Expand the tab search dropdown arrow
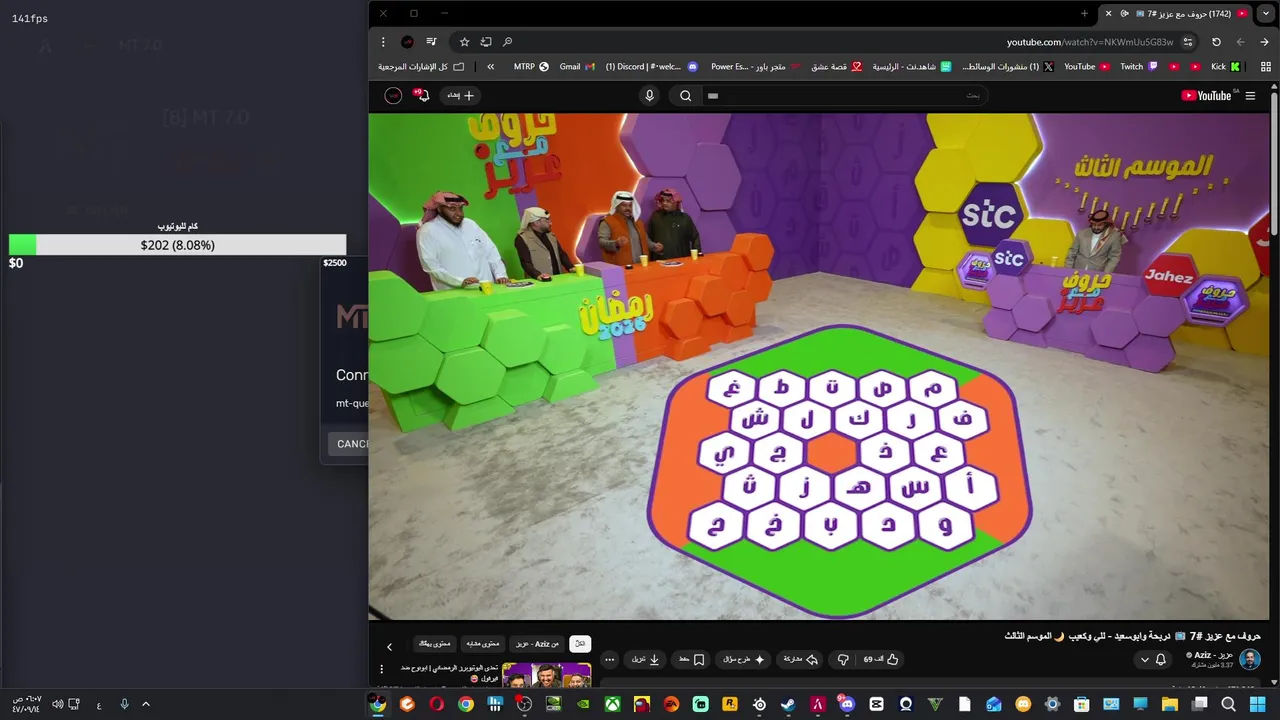The height and width of the screenshot is (720, 1280). point(1265,14)
